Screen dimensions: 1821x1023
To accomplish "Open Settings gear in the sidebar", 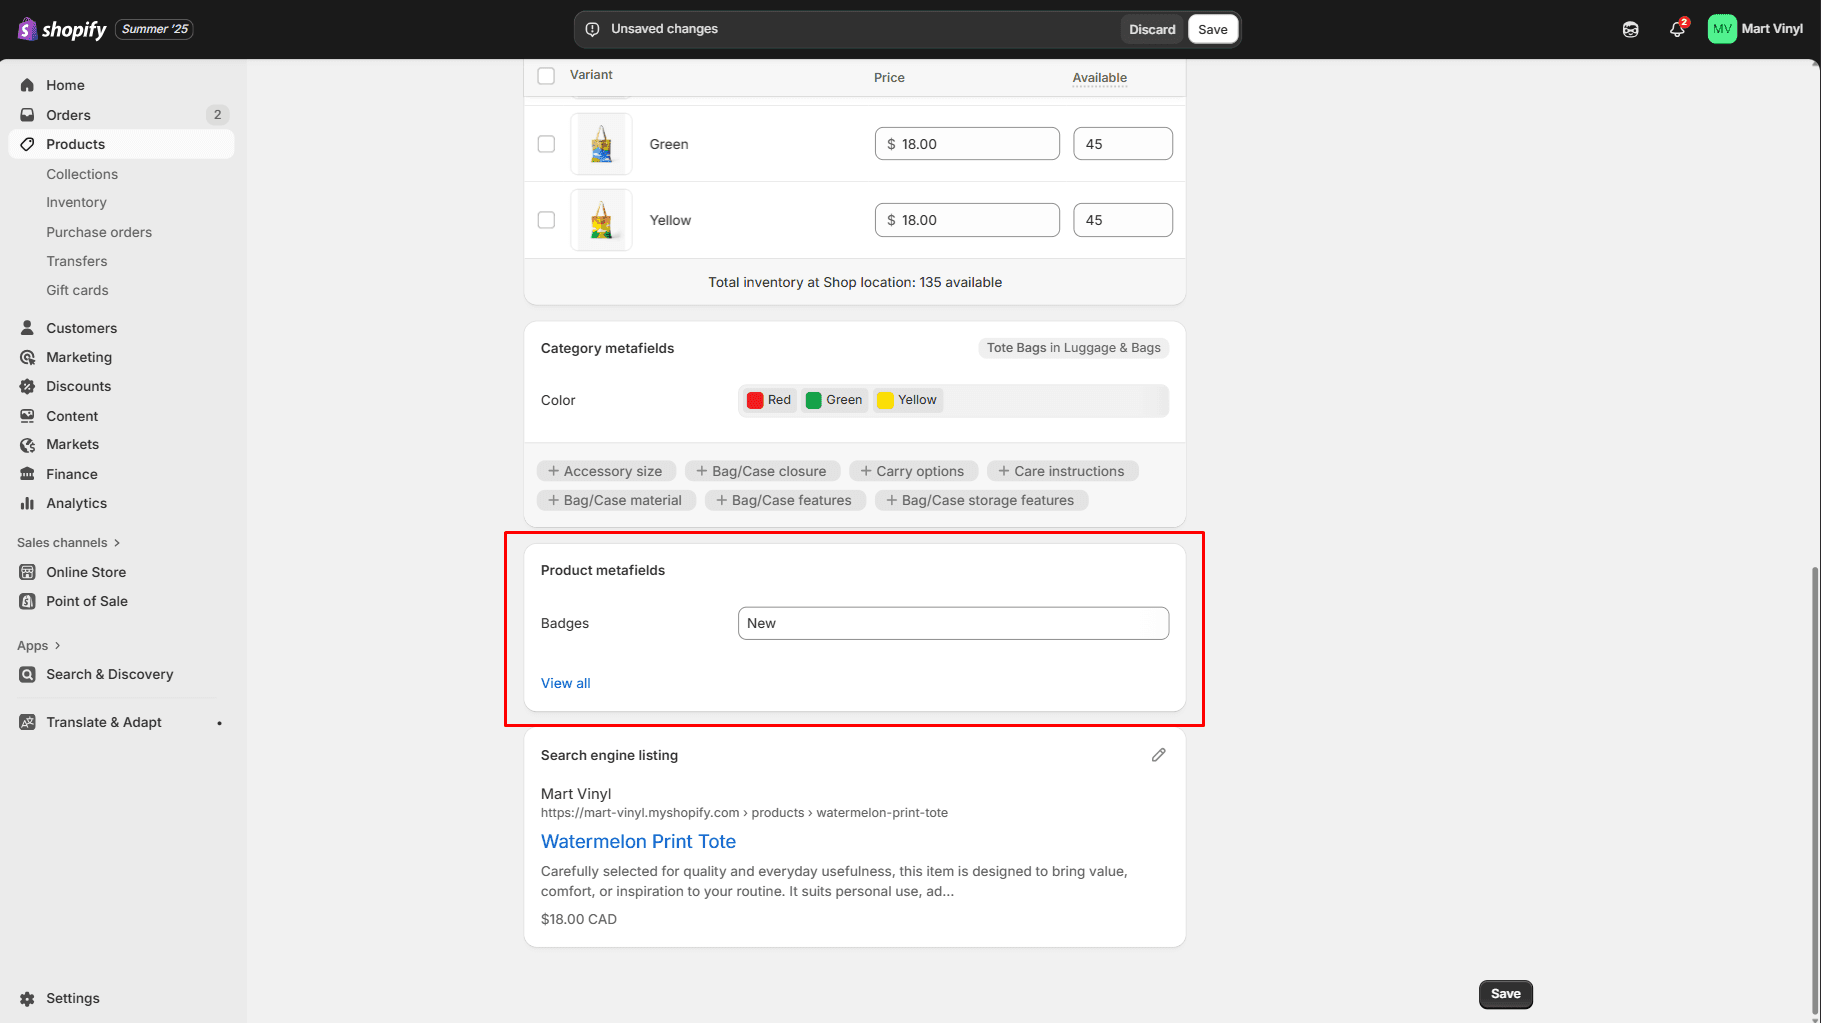I will (x=27, y=998).
